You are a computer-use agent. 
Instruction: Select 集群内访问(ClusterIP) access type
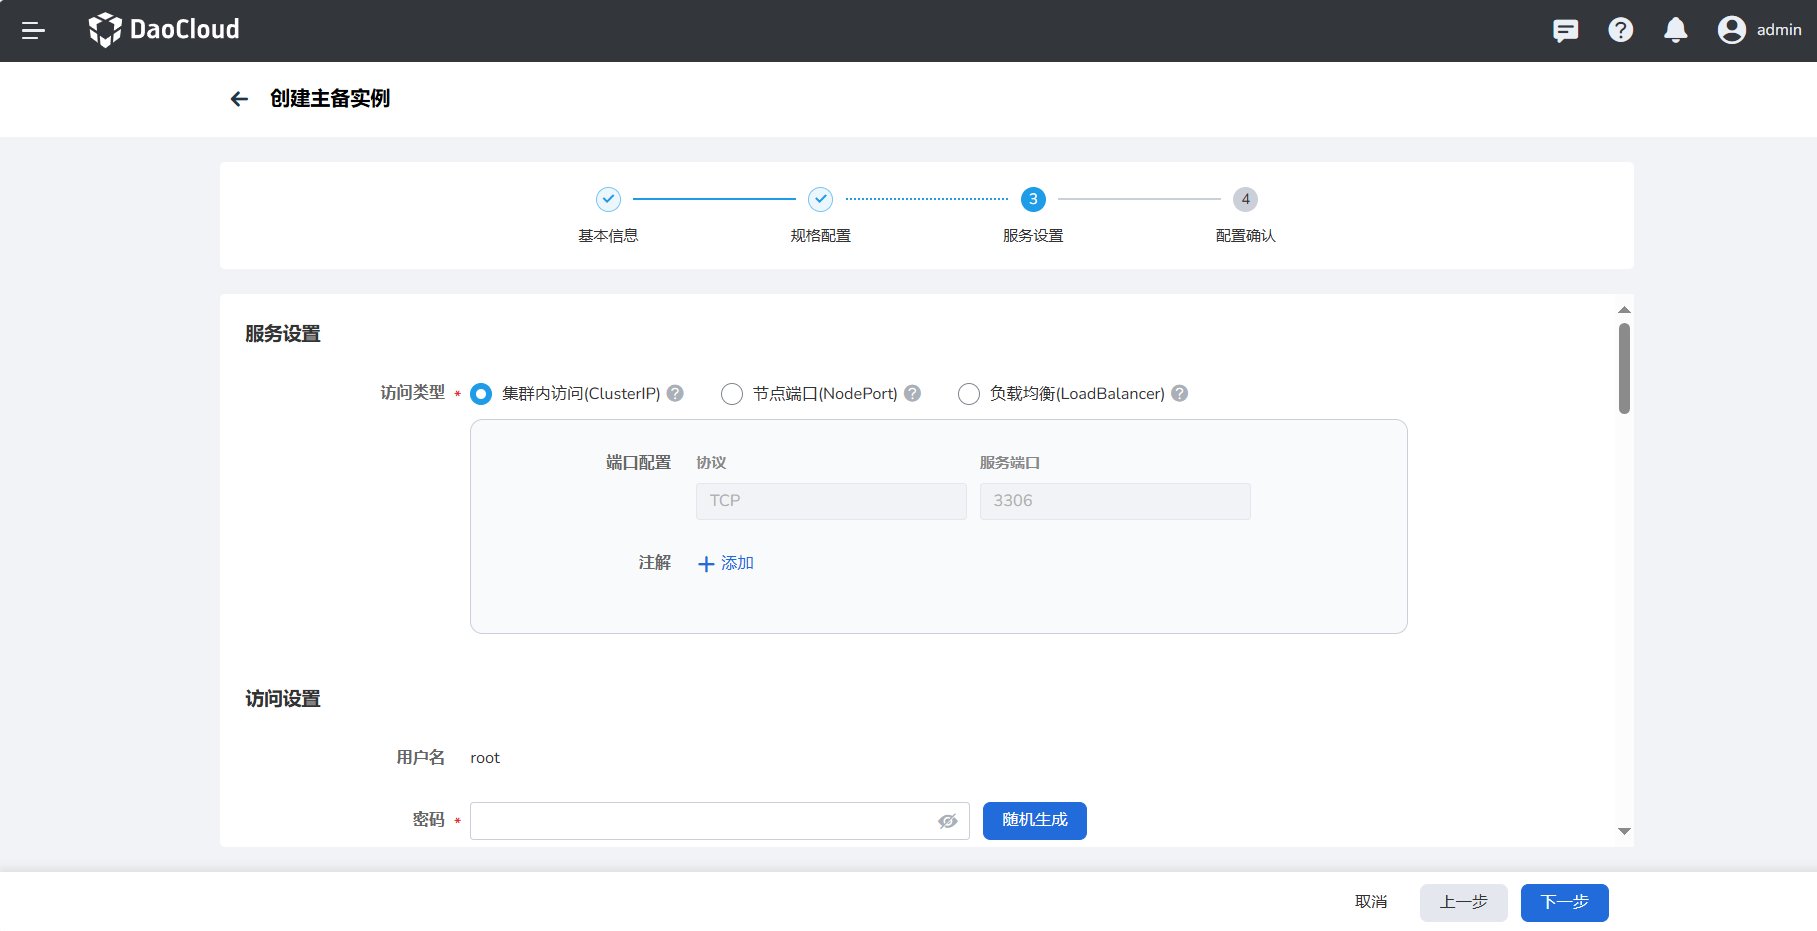481,394
